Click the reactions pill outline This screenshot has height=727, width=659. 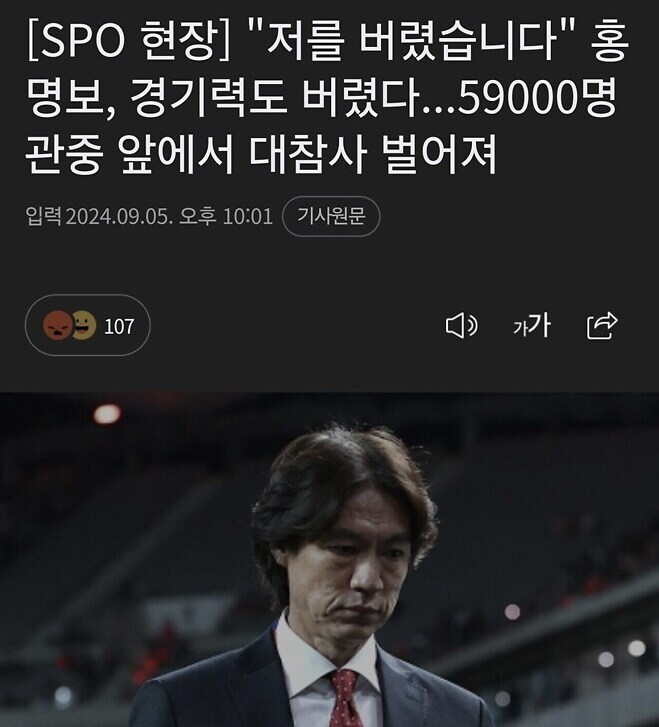click(x=88, y=325)
